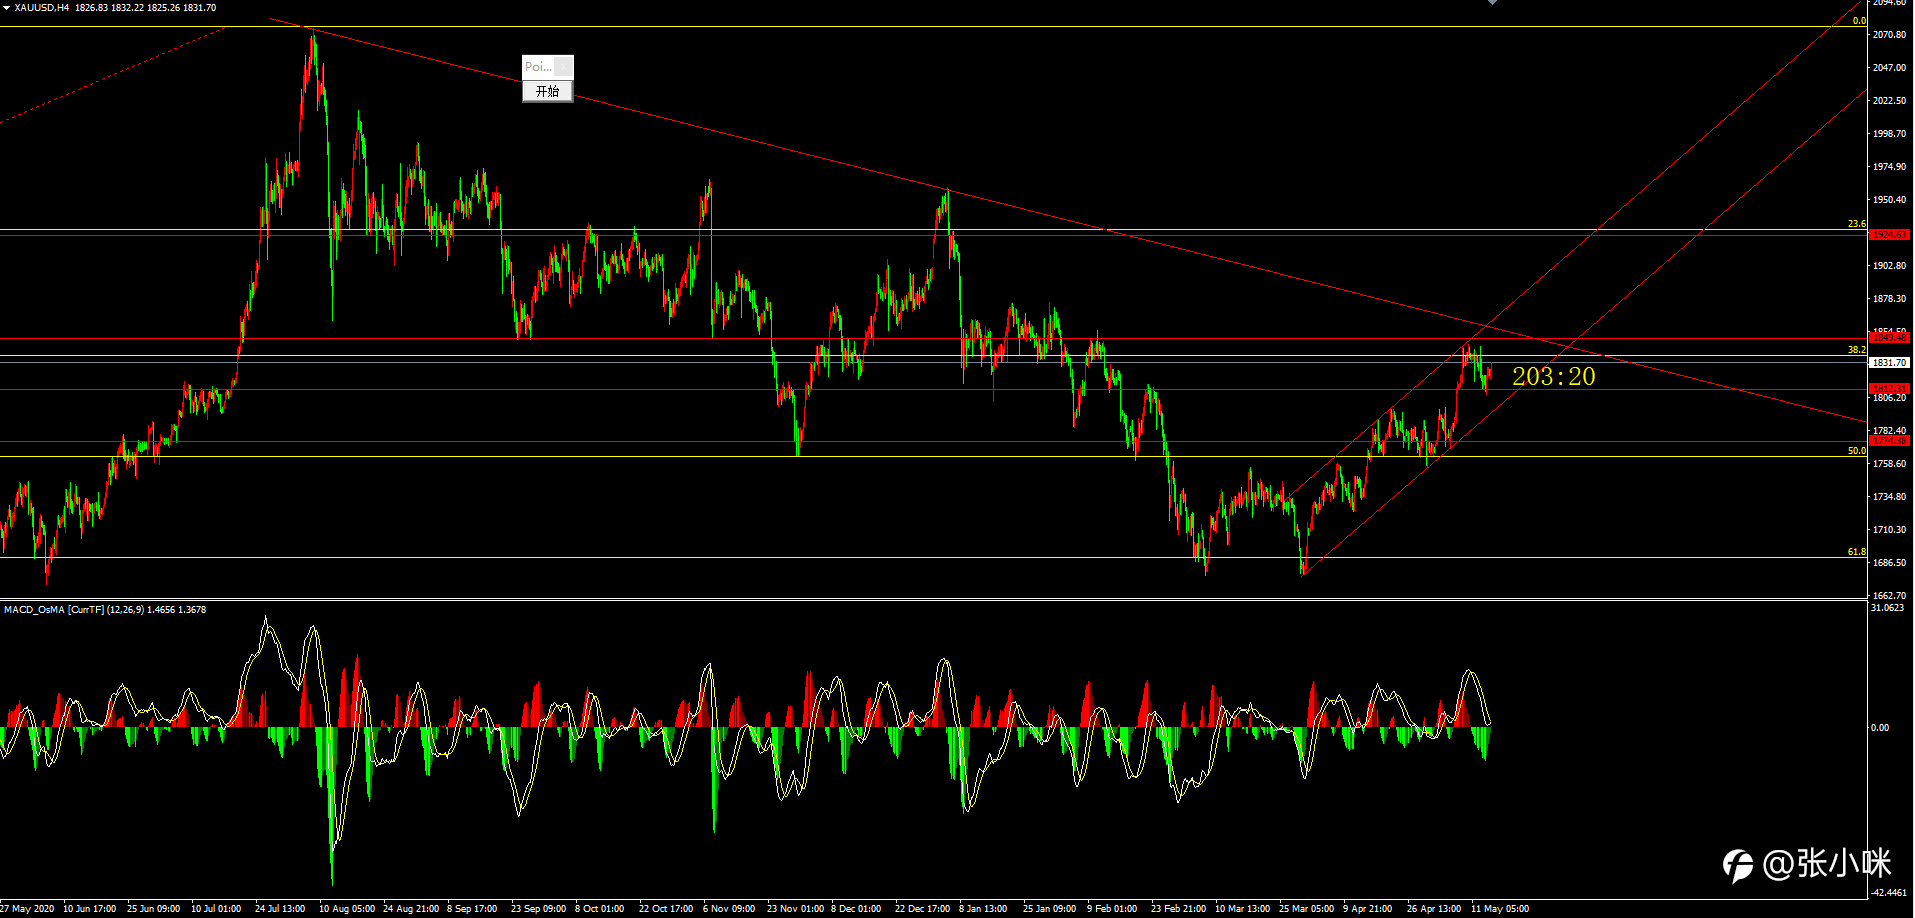Click the Toutiao logo watermark icon
Image resolution: width=1915 pixels, height=918 pixels.
tap(1738, 865)
